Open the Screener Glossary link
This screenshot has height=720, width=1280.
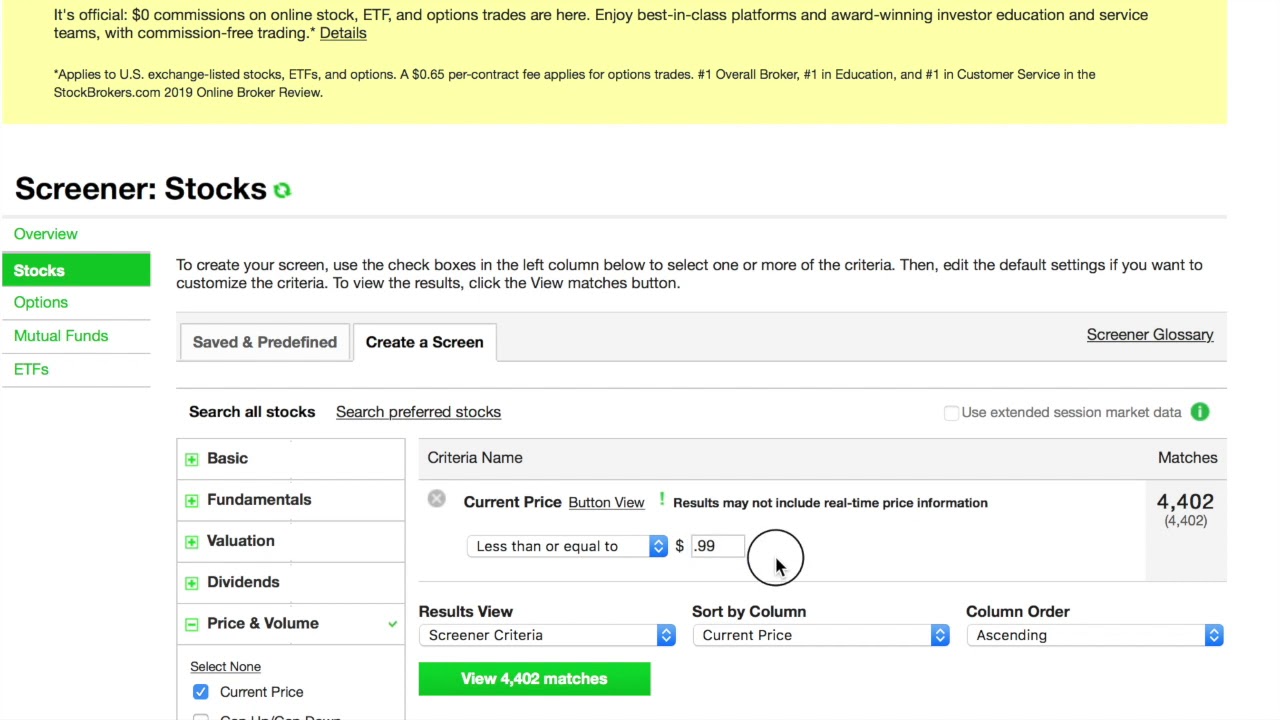(1149, 335)
